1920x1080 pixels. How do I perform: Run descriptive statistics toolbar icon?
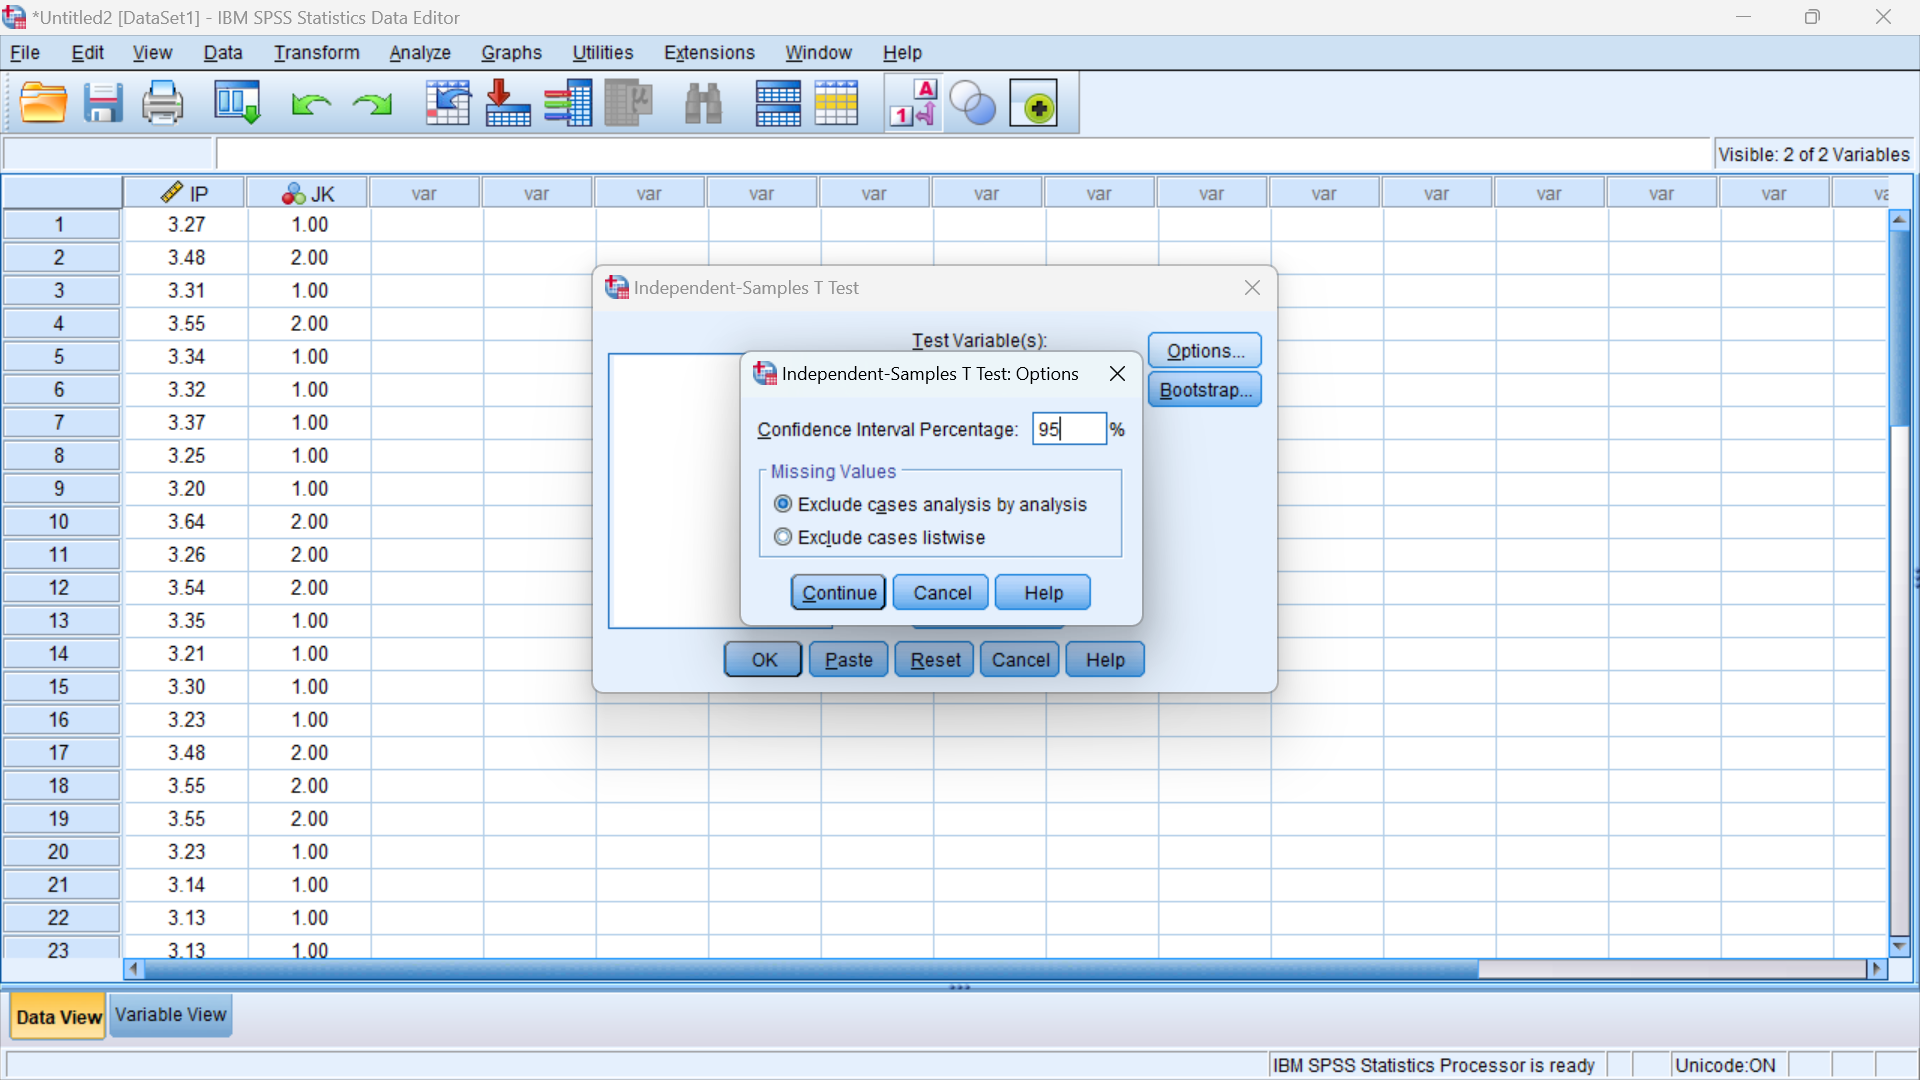(x=629, y=104)
